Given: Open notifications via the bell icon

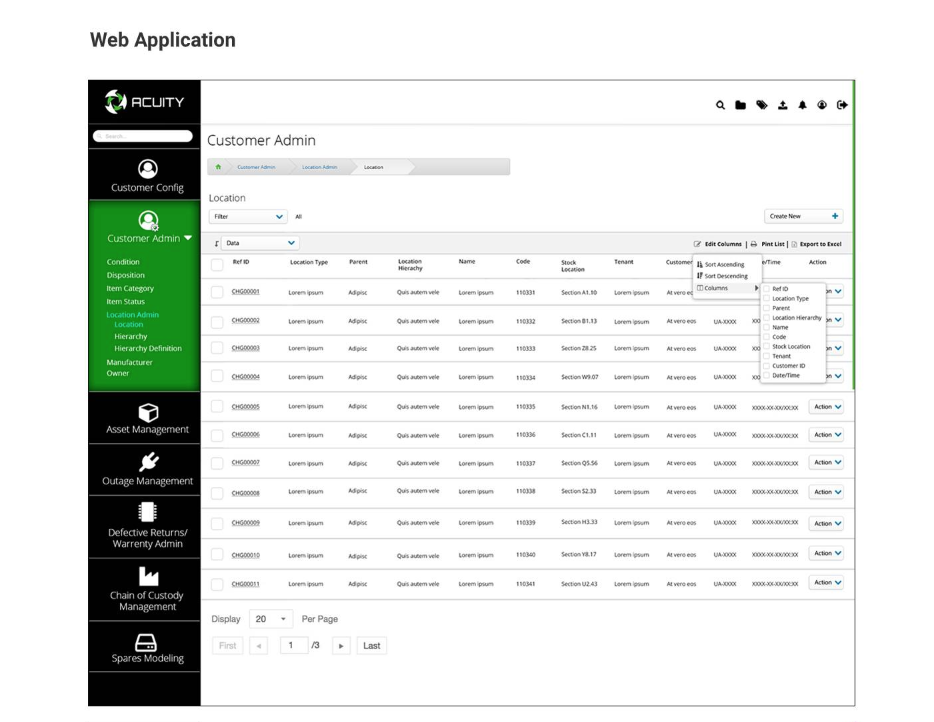Looking at the screenshot, I should pos(802,105).
